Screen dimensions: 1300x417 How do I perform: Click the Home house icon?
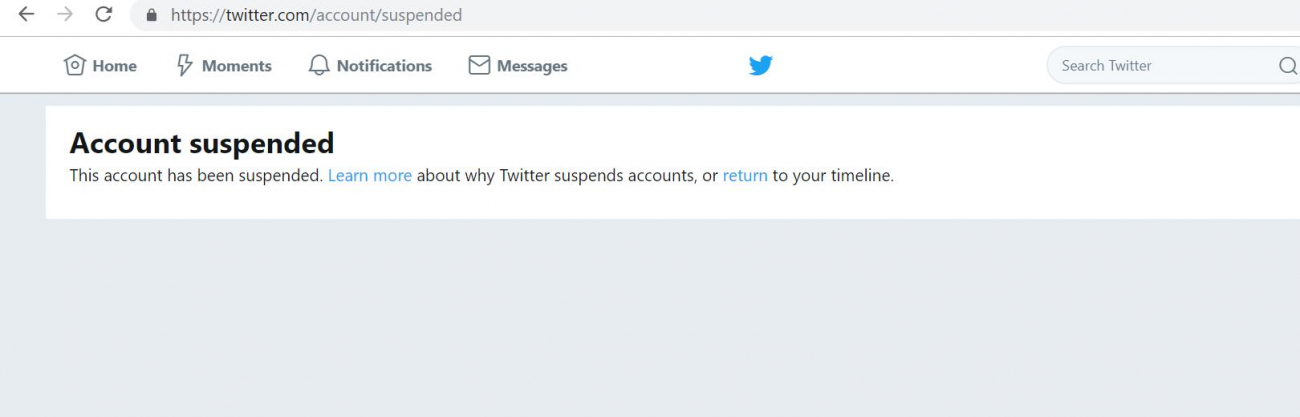pyautogui.click(x=74, y=65)
